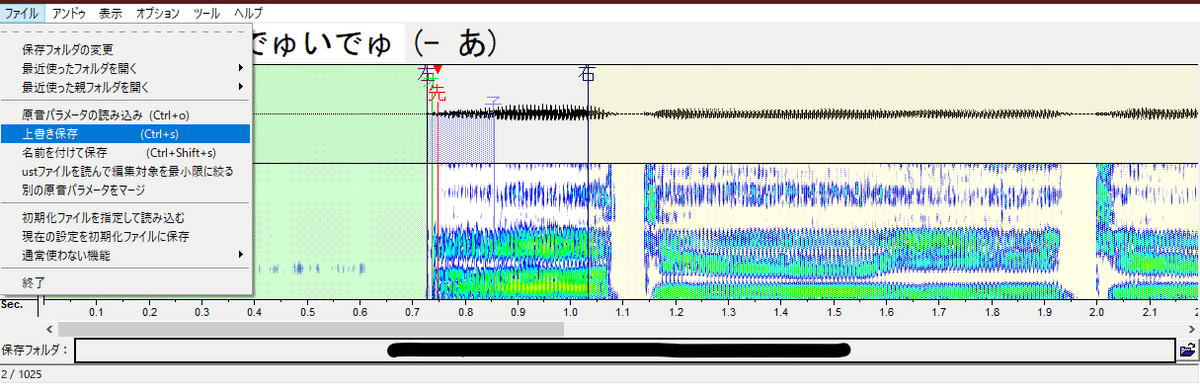1200x384 pixels.
Task: Click the 1.0 second ruler mark
Action: [x=570, y=312]
